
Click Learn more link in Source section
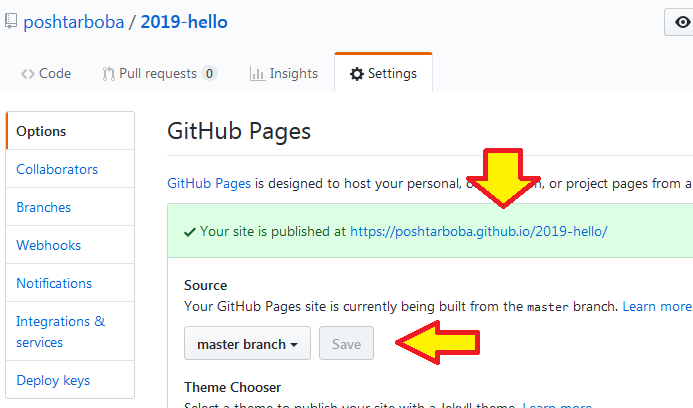[658, 306]
